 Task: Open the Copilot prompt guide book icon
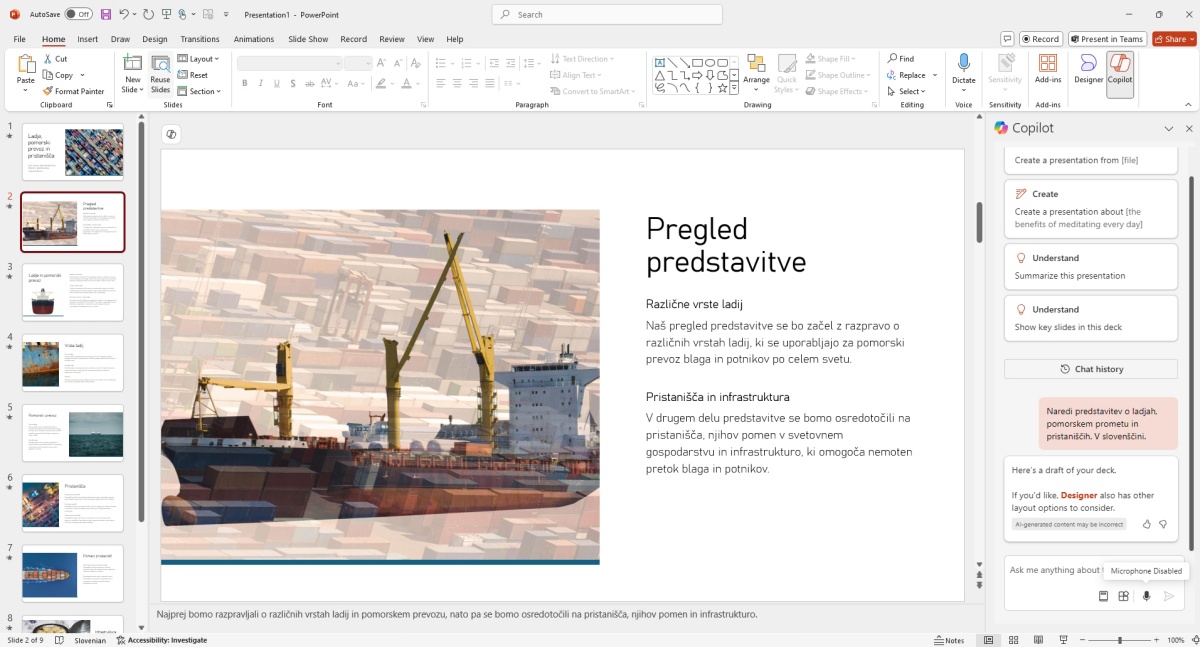pyautogui.click(x=1103, y=596)
